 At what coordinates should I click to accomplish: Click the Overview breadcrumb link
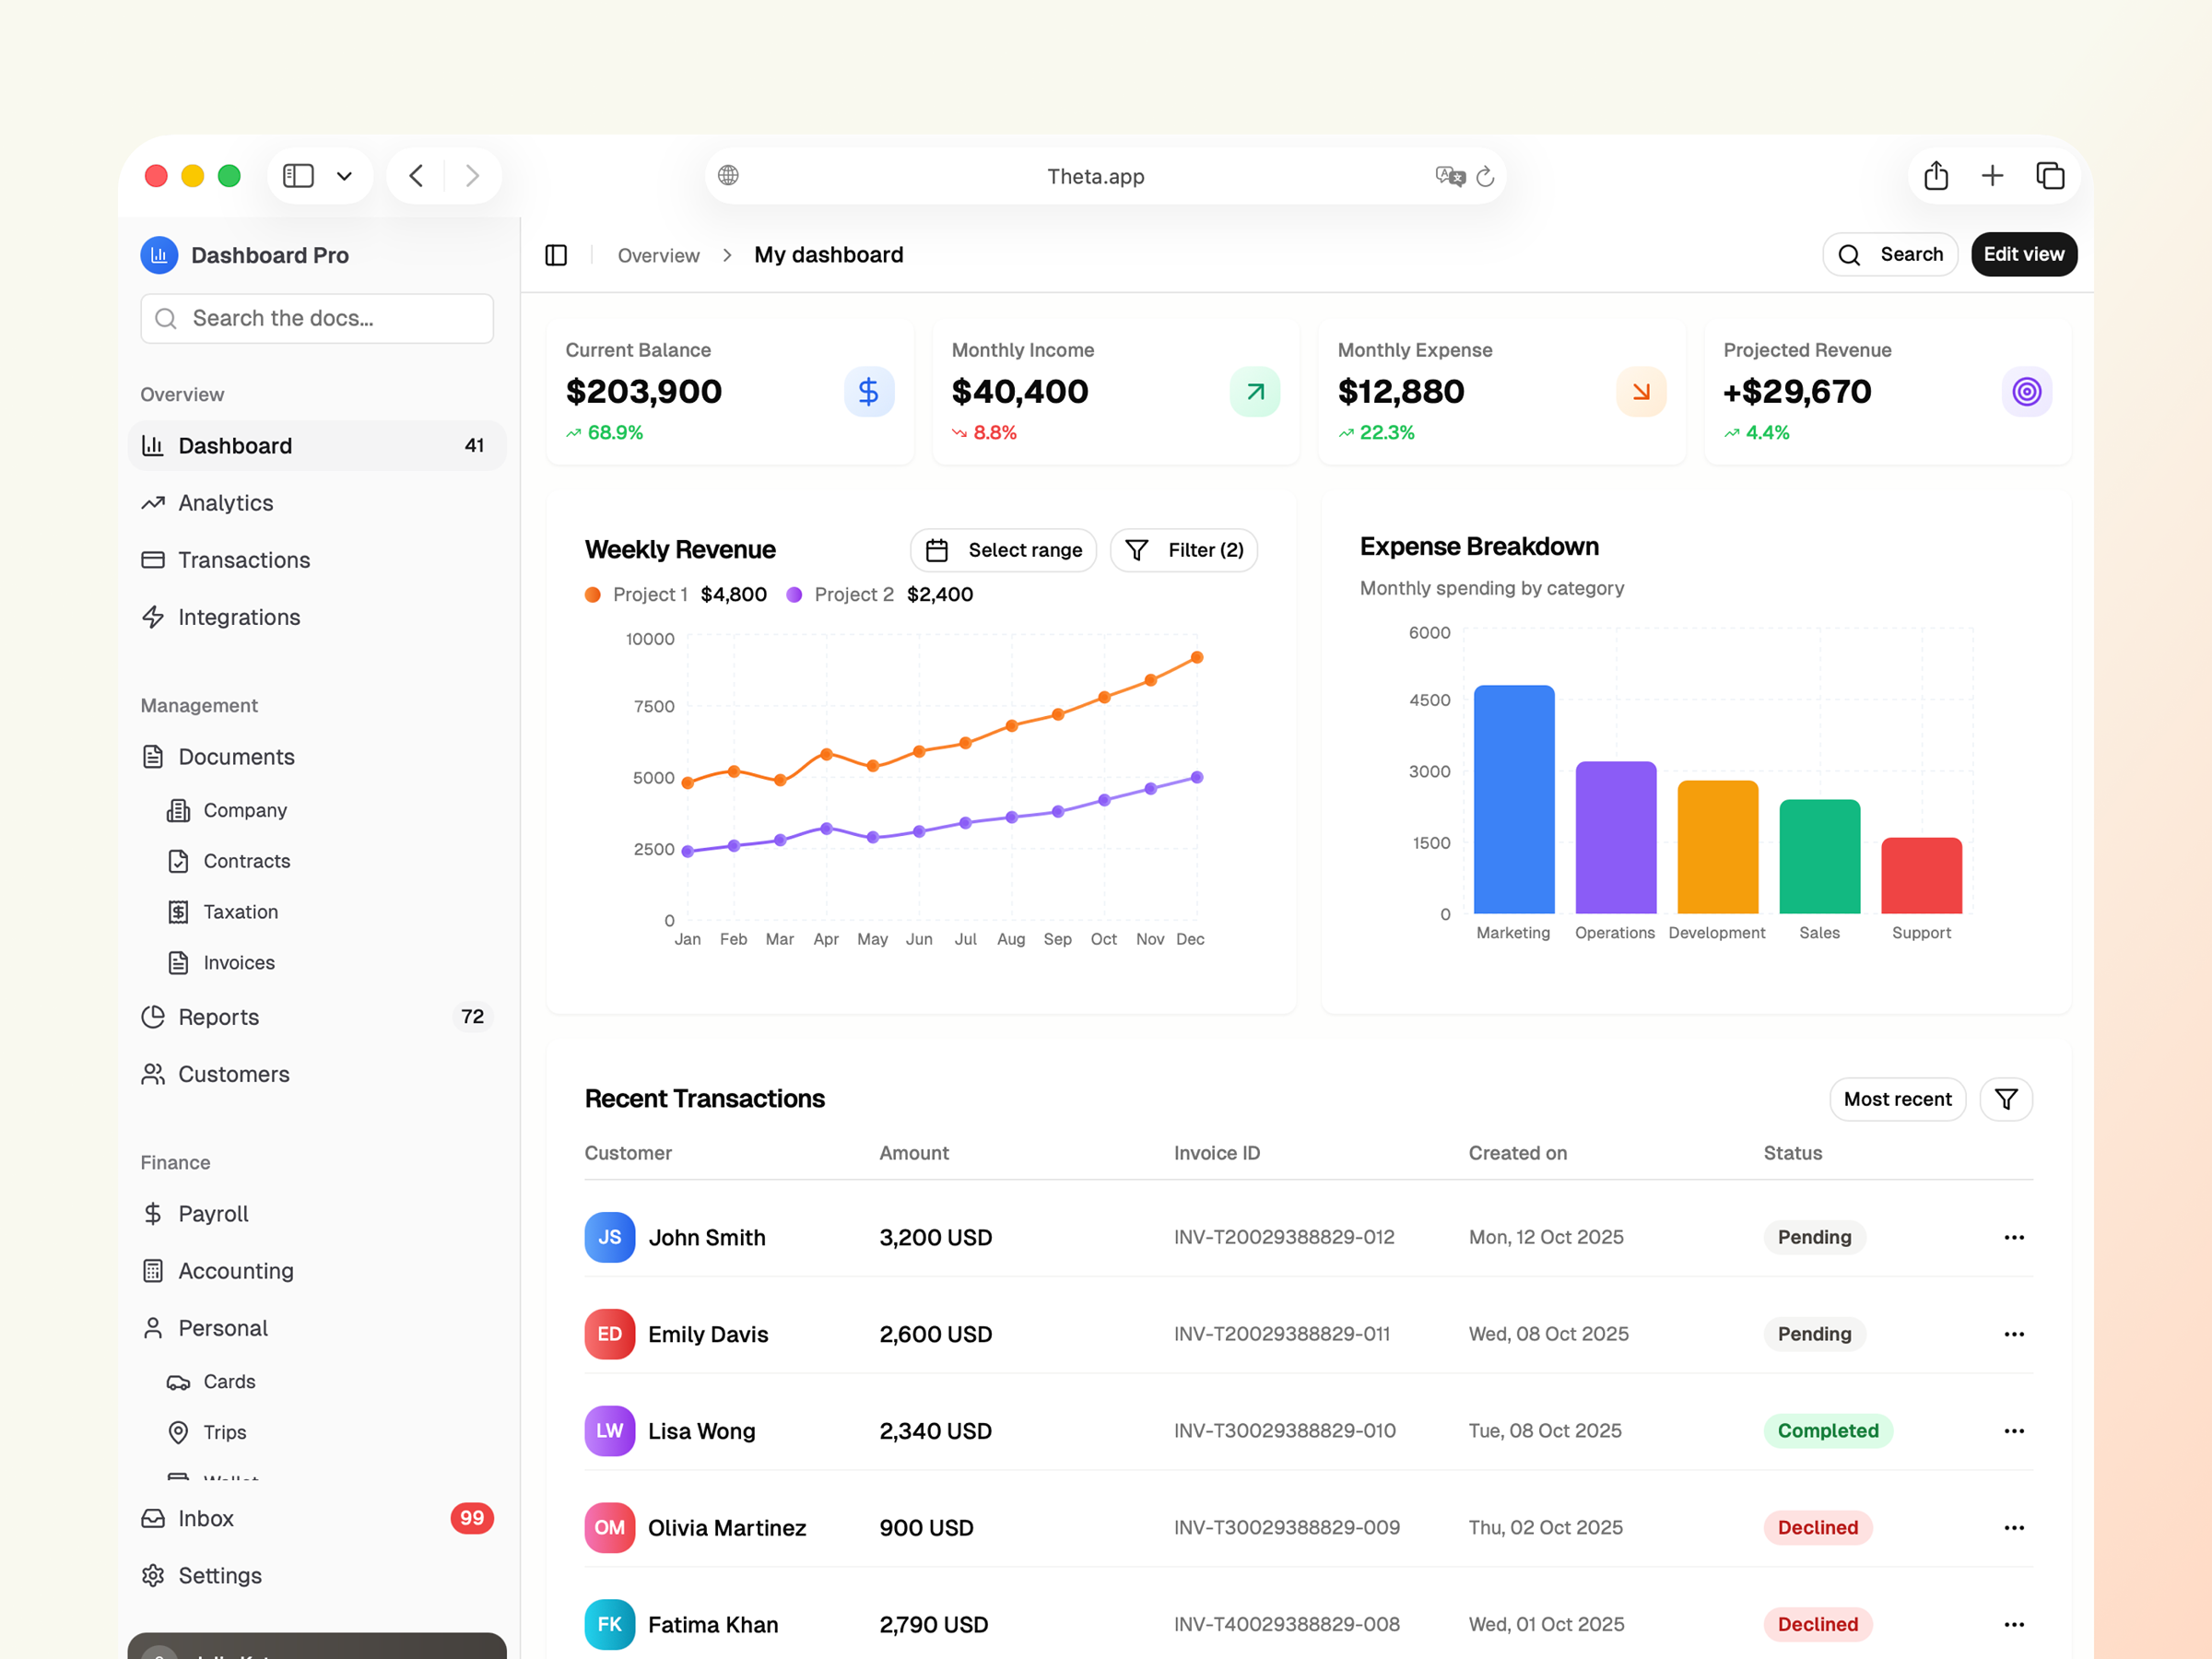658,255
